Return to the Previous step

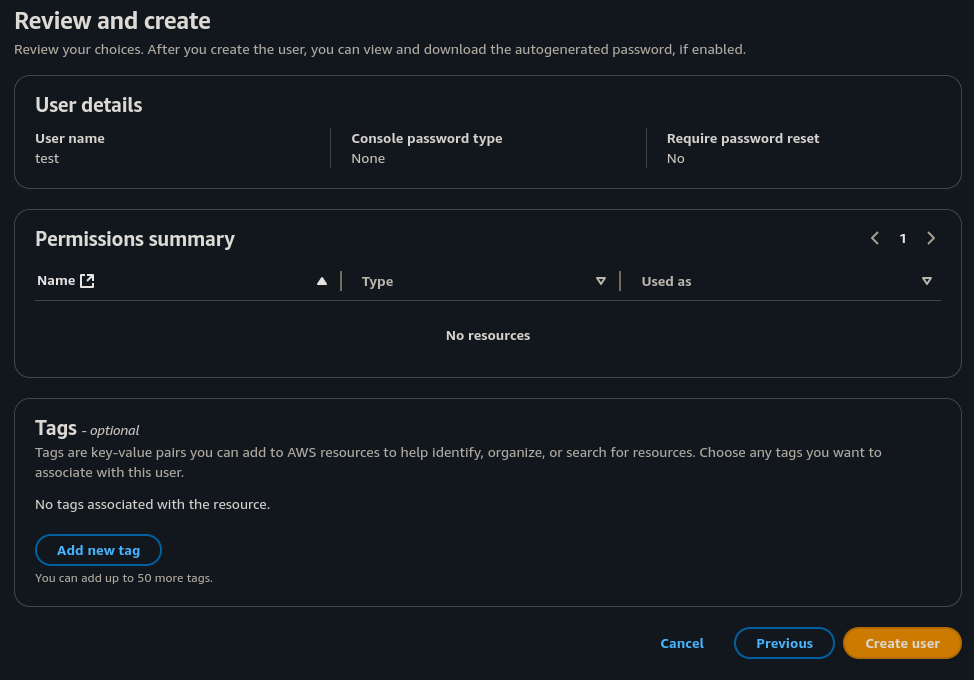(784, 643)
